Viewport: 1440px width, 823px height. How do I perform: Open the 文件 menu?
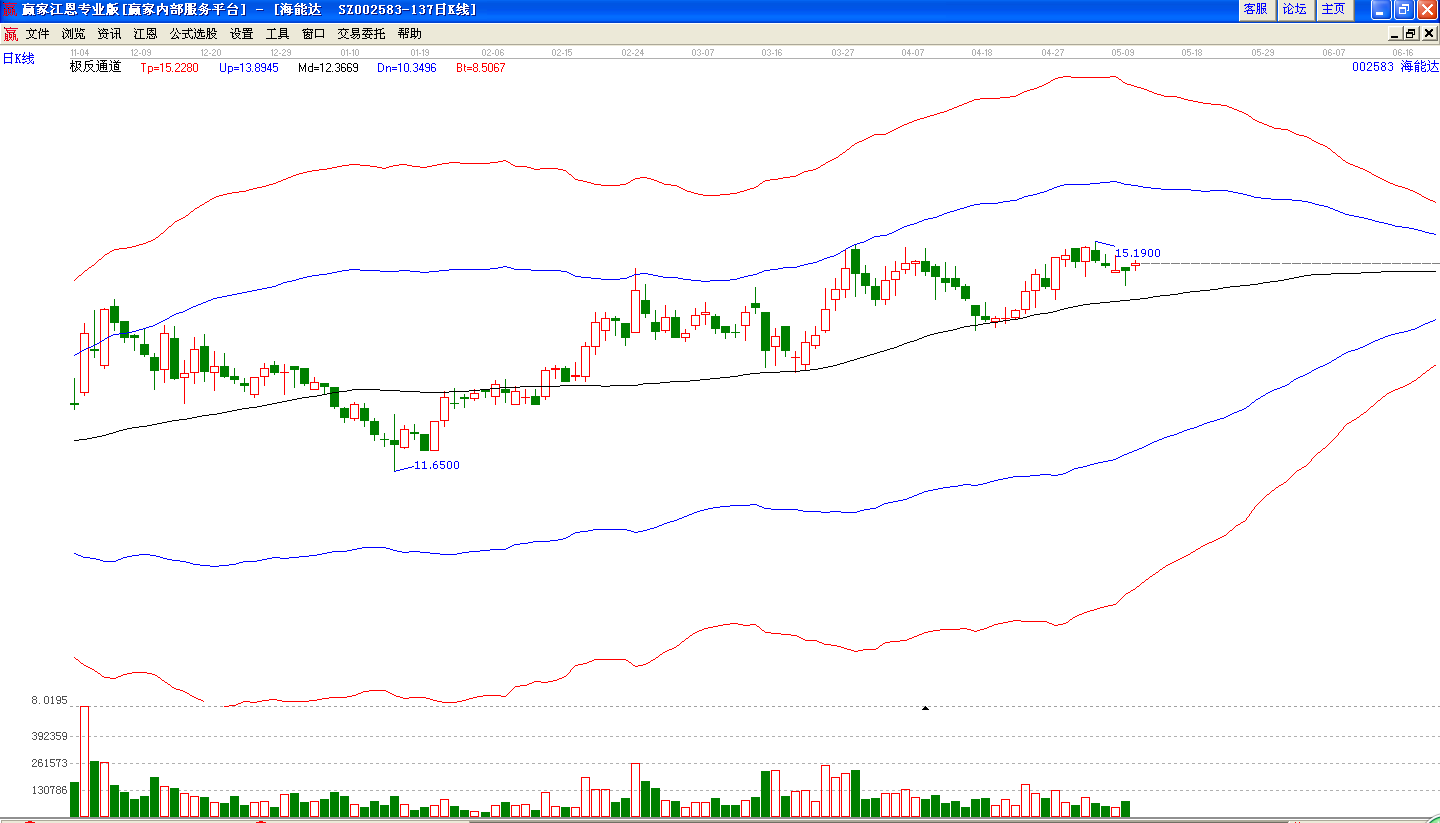click(37, 34)
